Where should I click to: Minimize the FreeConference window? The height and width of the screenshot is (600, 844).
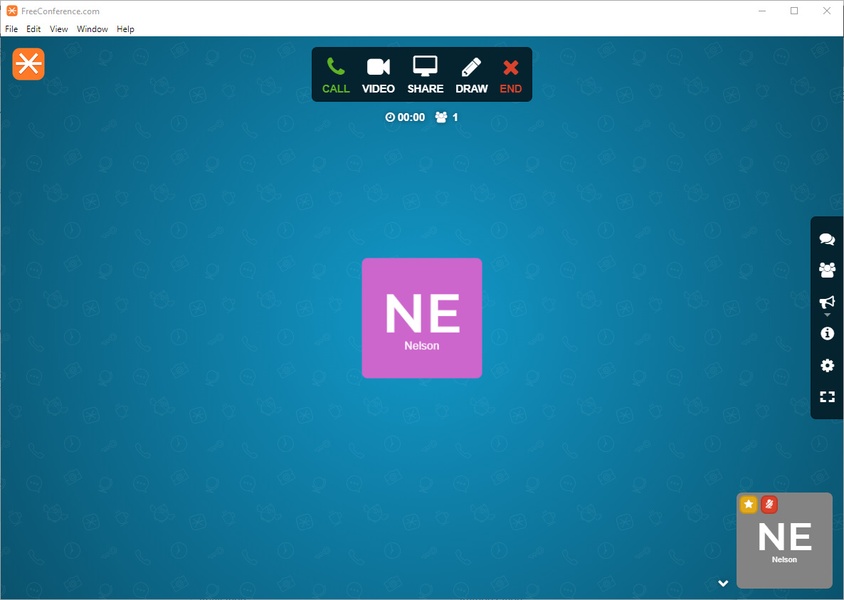pyautogui.click(x=762, y=11)
